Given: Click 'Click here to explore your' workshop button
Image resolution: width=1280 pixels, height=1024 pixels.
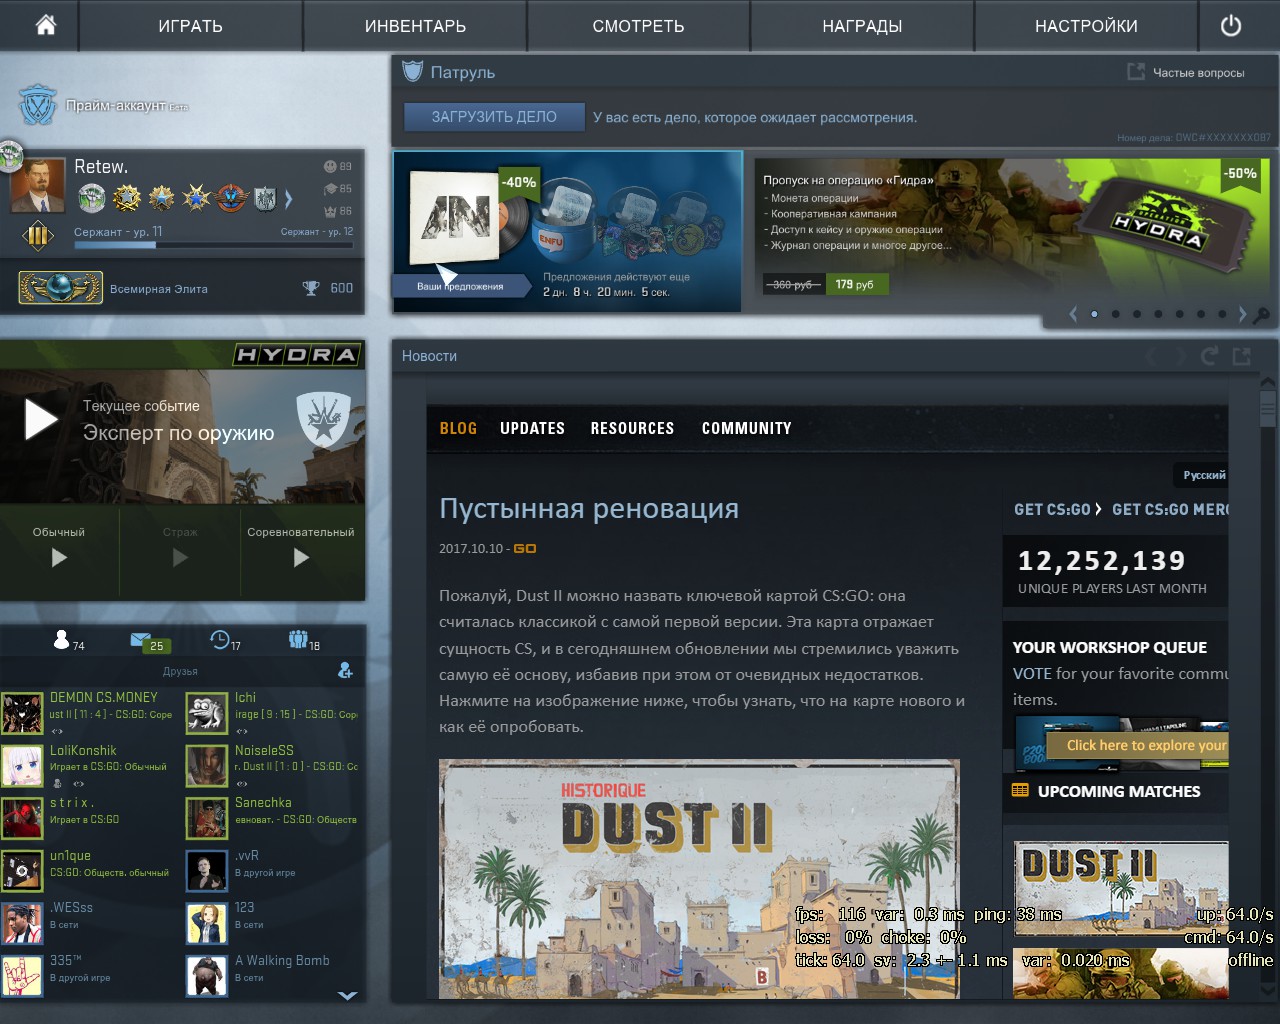Looking at the screenshot, I should pyautogui.click(x=1138, y=745).
